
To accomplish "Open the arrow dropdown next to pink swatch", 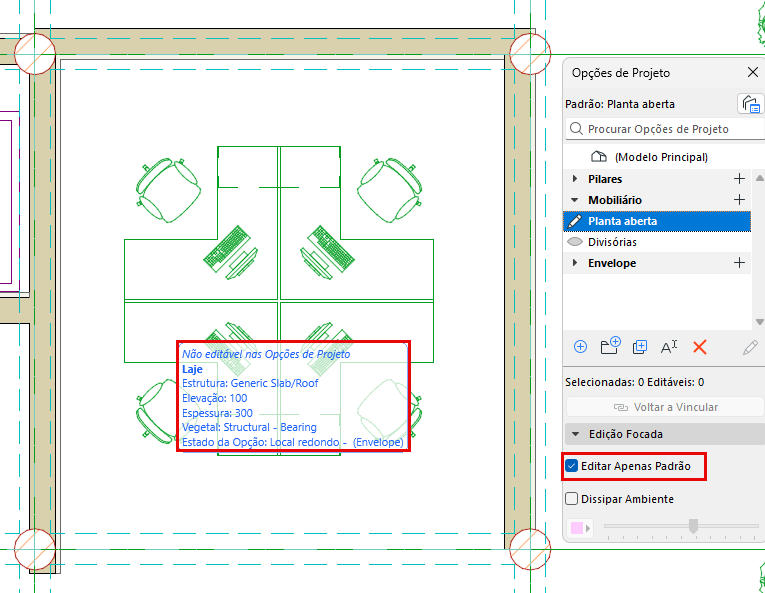I will click(588, 528).
